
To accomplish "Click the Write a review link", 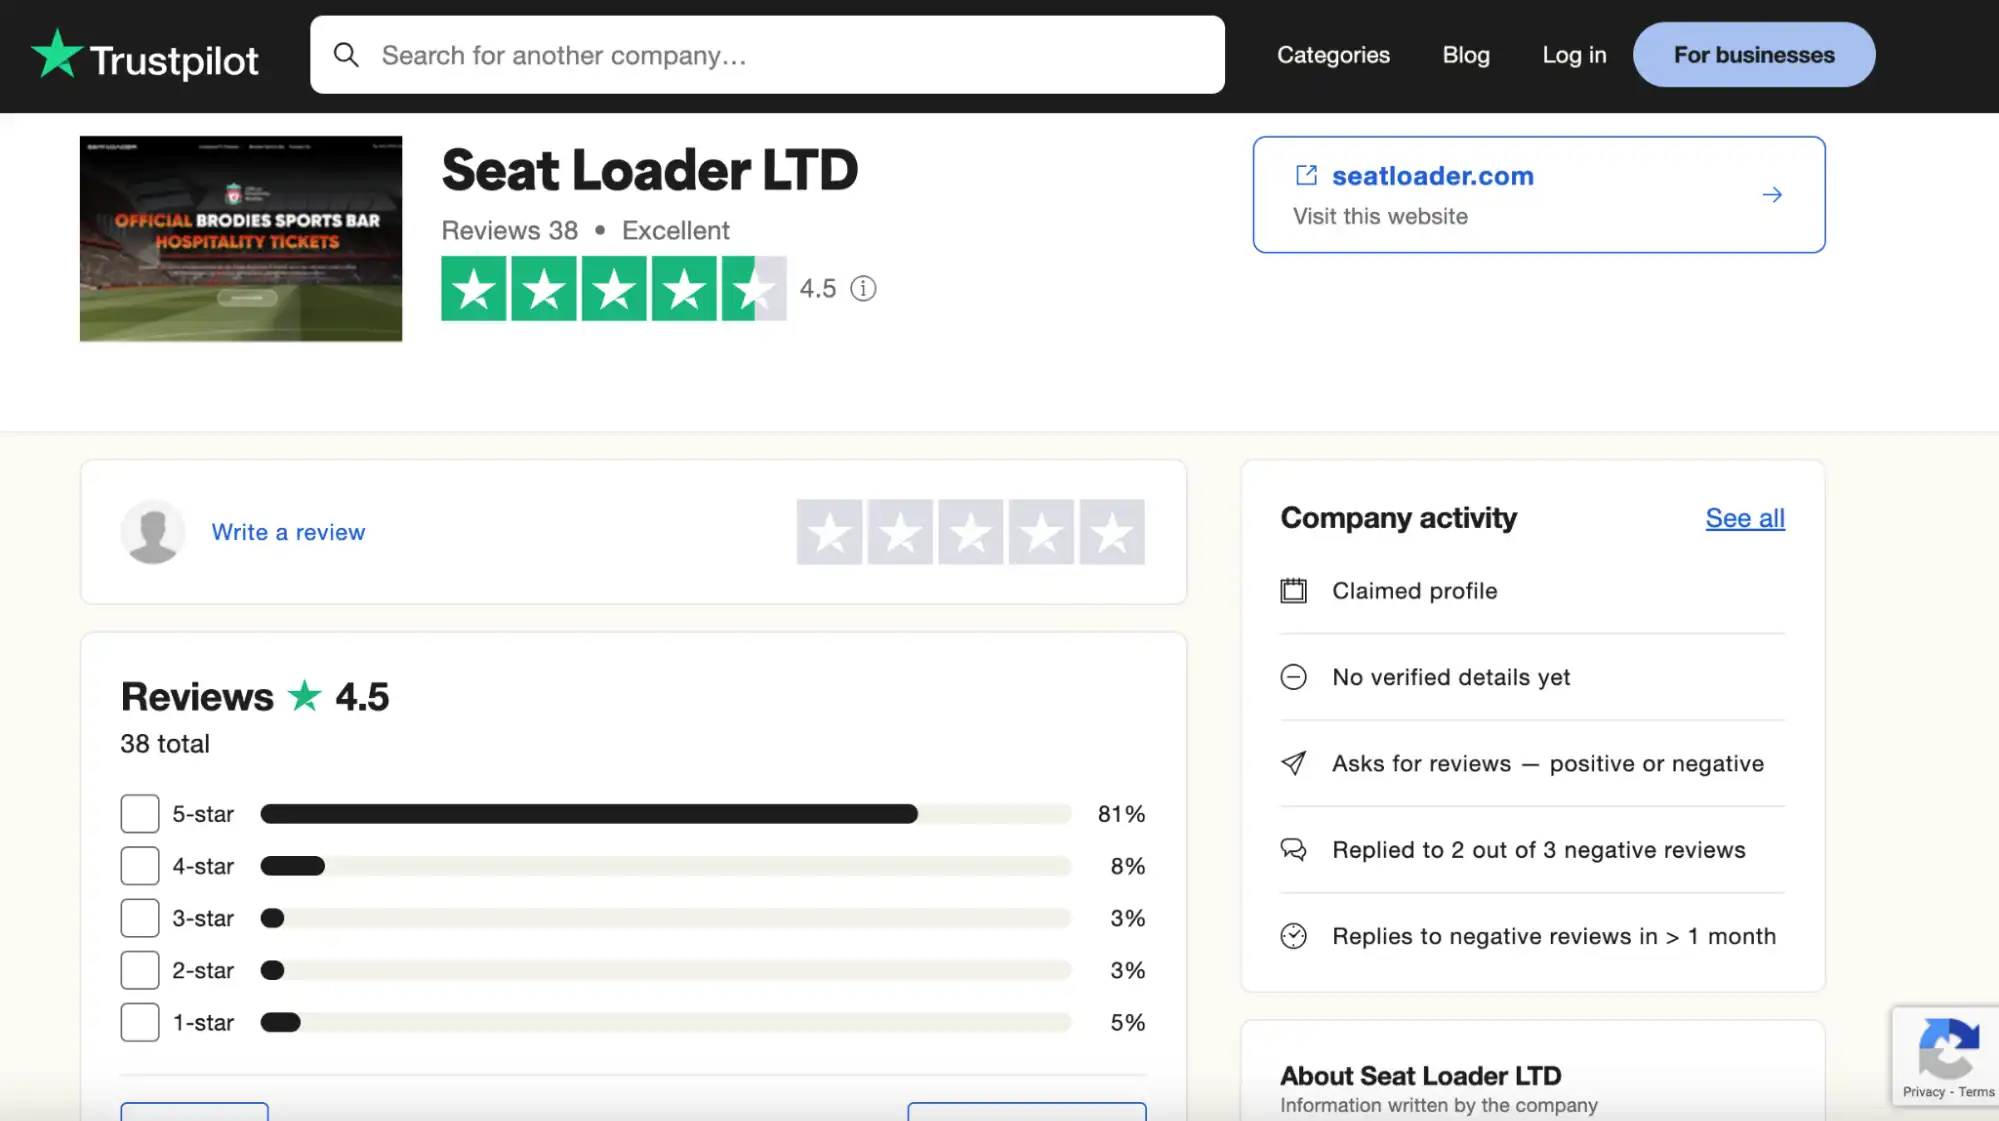I will (287, 532).
